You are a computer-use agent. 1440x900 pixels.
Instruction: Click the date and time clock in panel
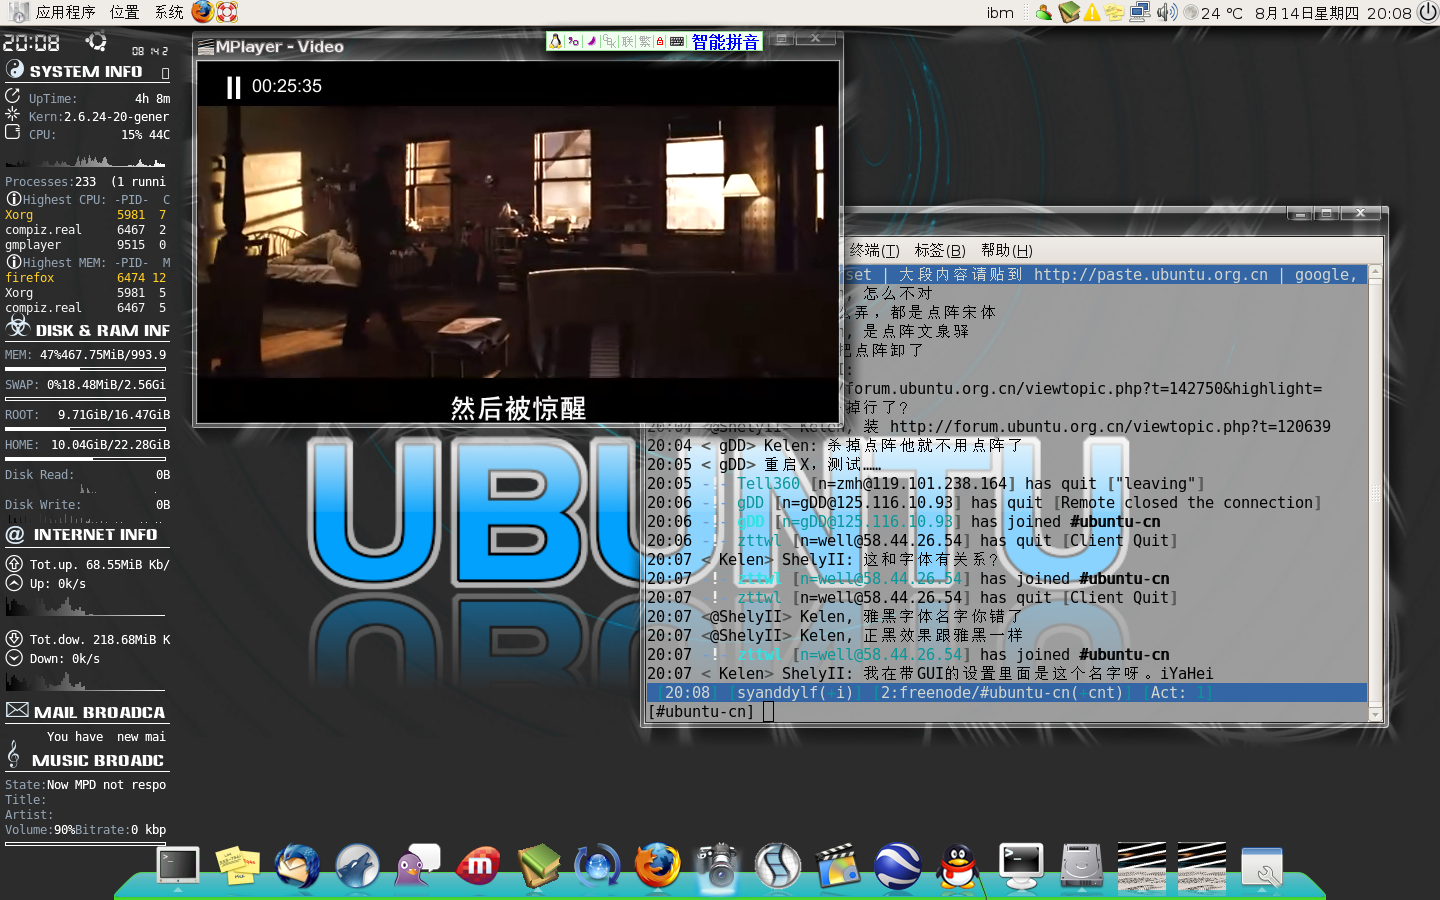[x=1333, y=13]
